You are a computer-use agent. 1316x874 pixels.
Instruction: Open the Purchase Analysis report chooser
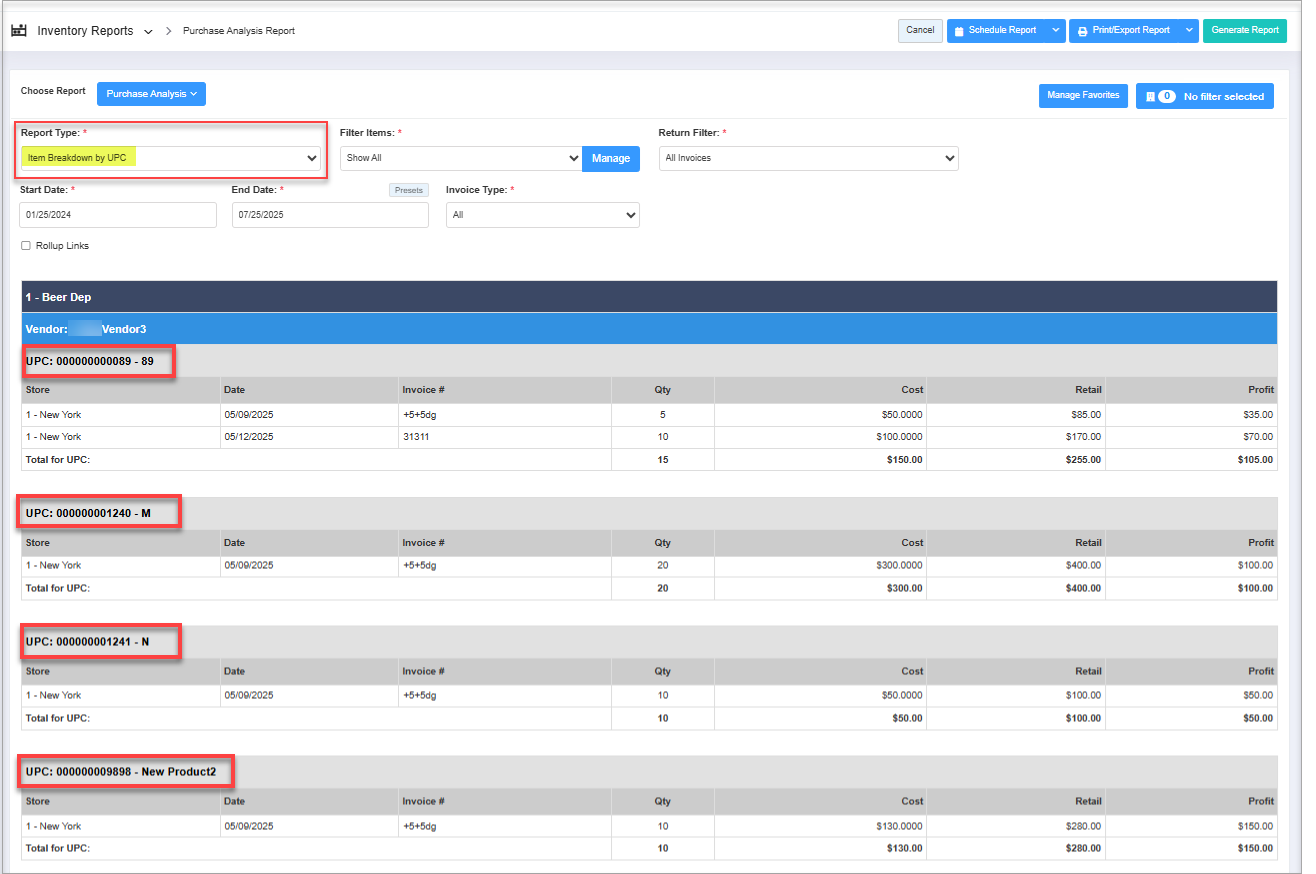point(151,94)
